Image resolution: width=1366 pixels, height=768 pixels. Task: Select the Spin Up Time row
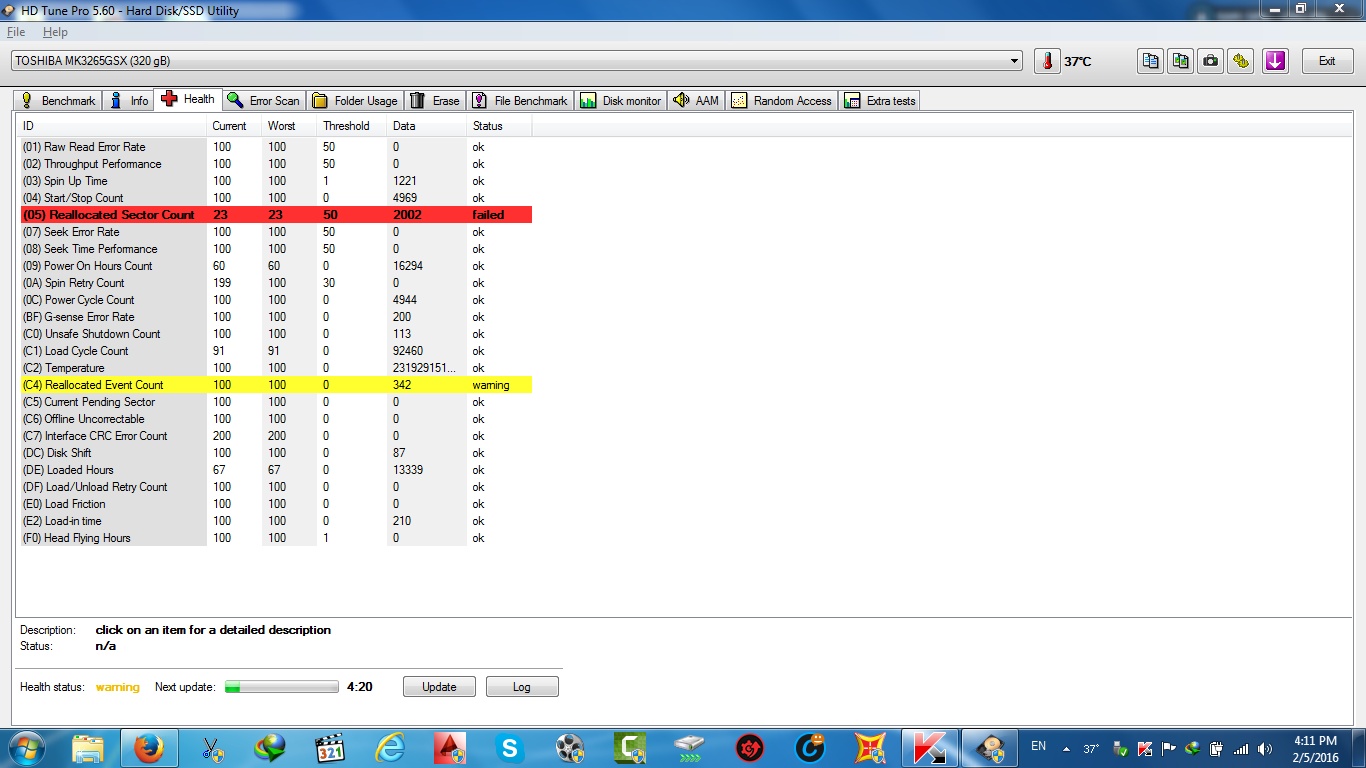pos(276,181)
